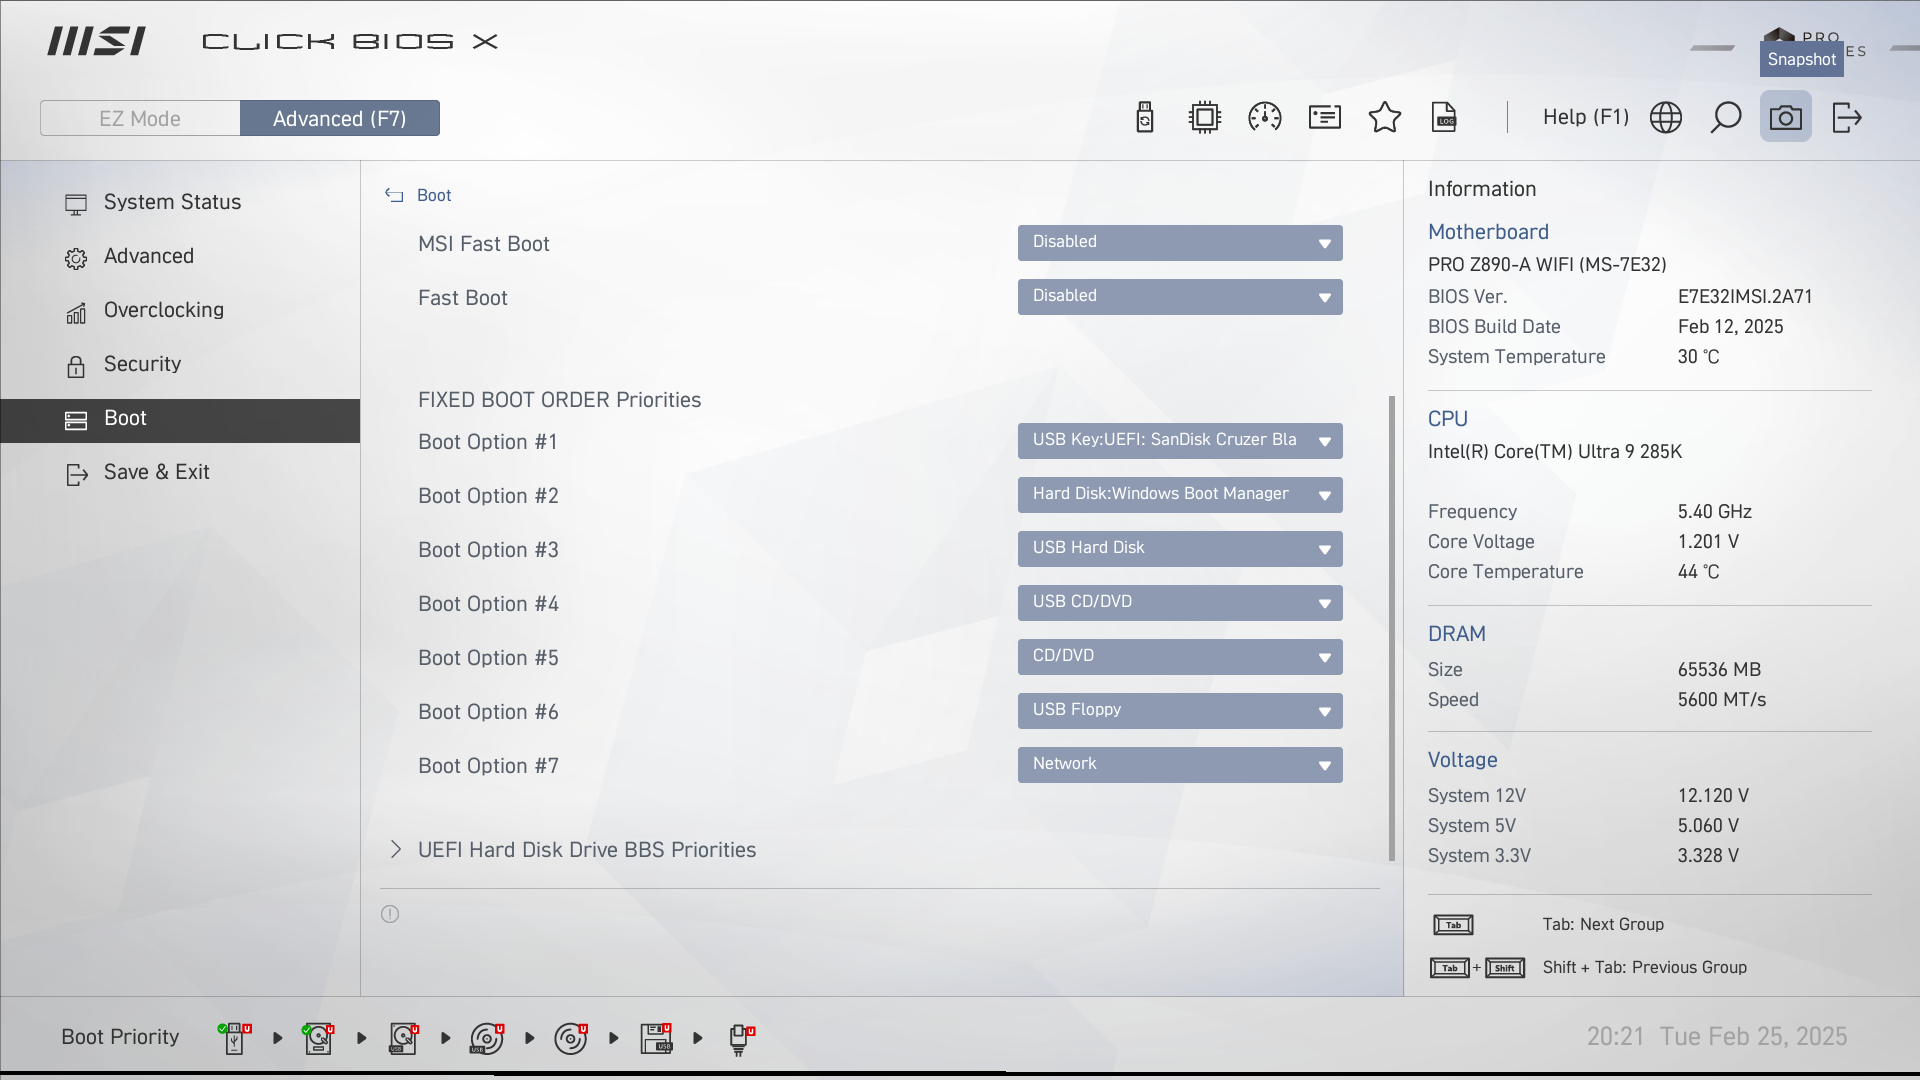Open the Boot Option #7 Network dropdown

pos(1180,765)
